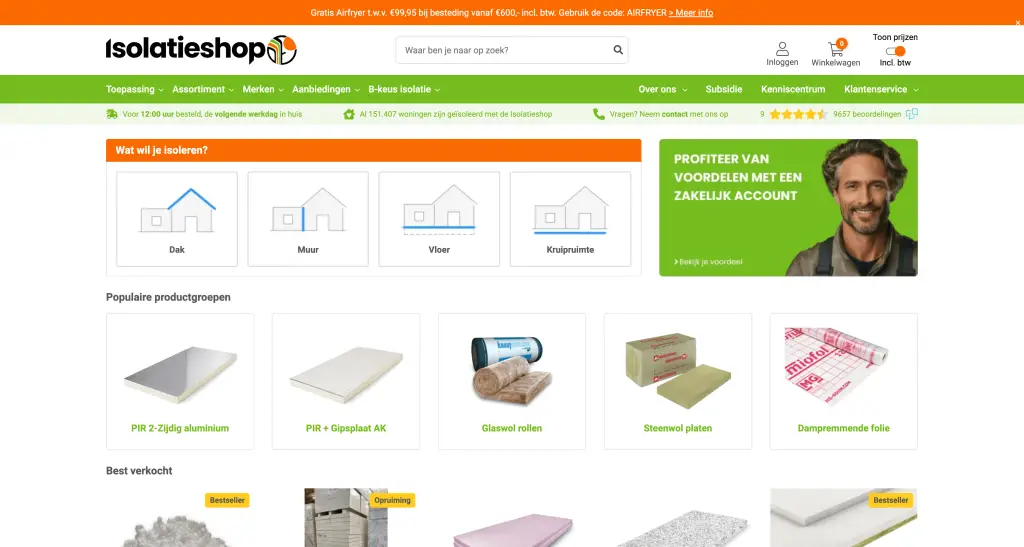Toggle the Incl. btw price switch
Viewport: 1024px width, 547px height.
click(895, 51)
